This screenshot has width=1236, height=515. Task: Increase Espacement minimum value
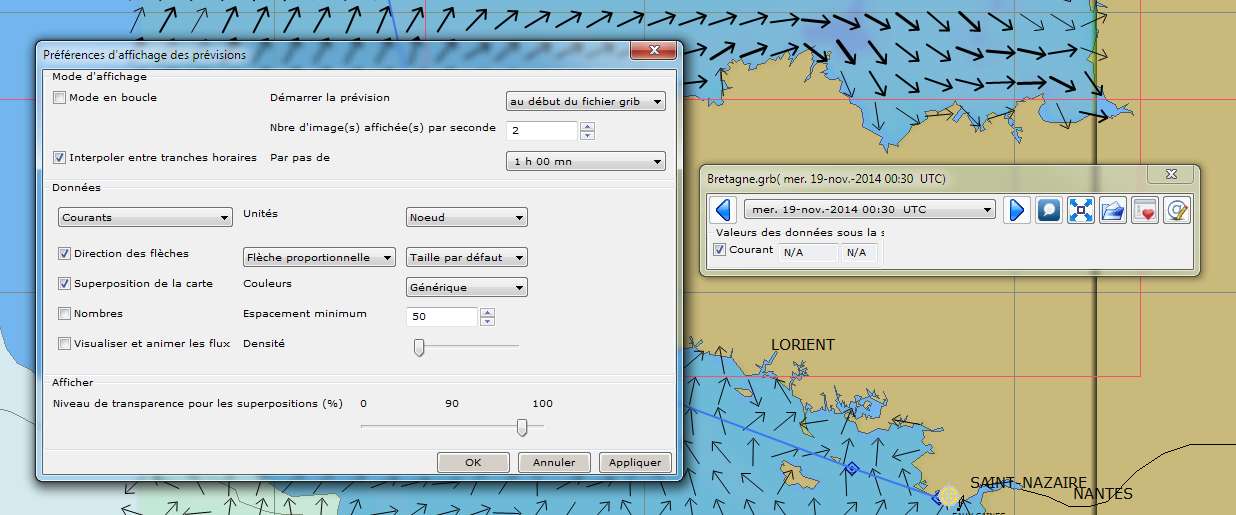pos(487,312)
